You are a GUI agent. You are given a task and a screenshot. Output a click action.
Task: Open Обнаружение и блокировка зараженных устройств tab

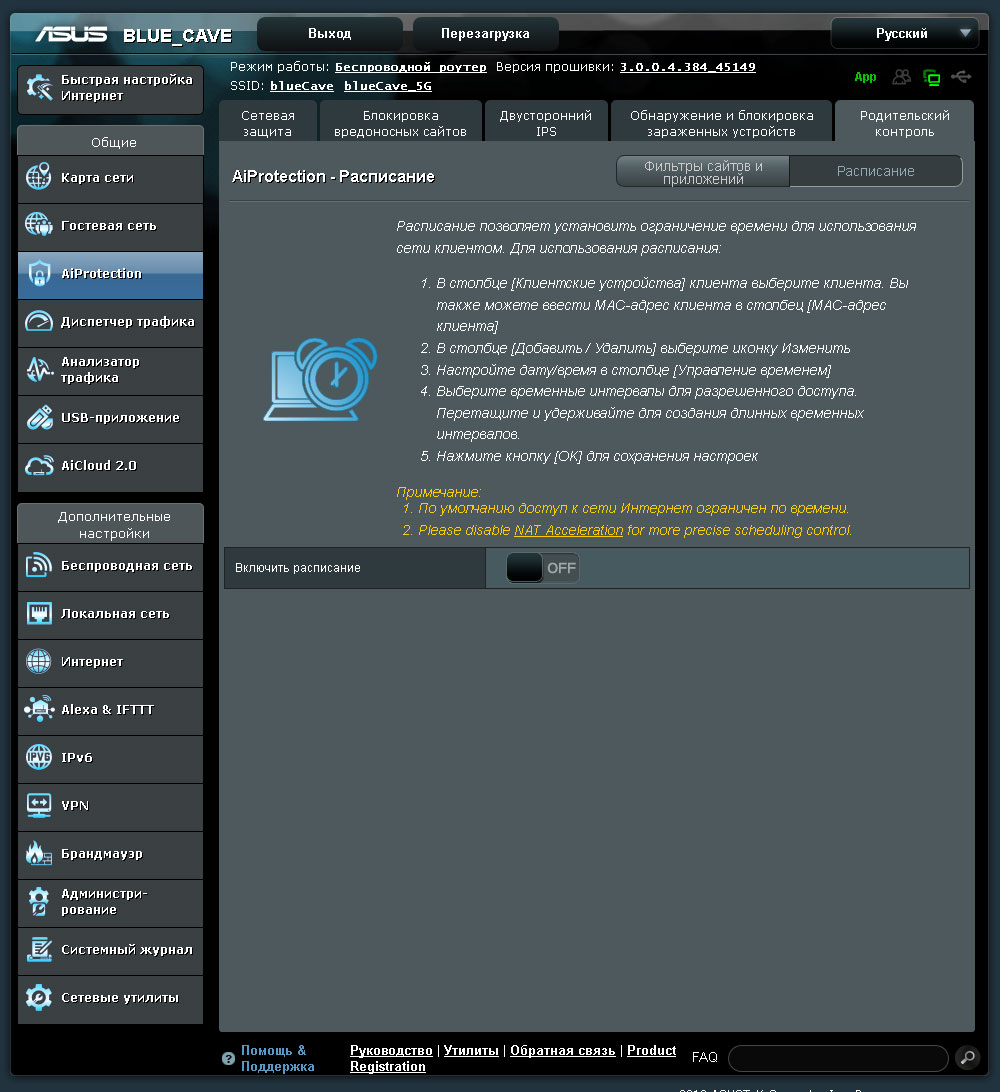tap(721, 123)
